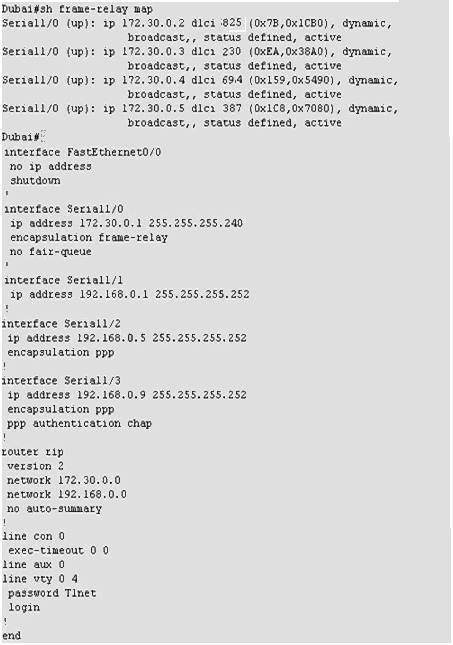Click 'encapsulation ppp' under Serial1/2

pyautogui.click(x=60, y=353)
